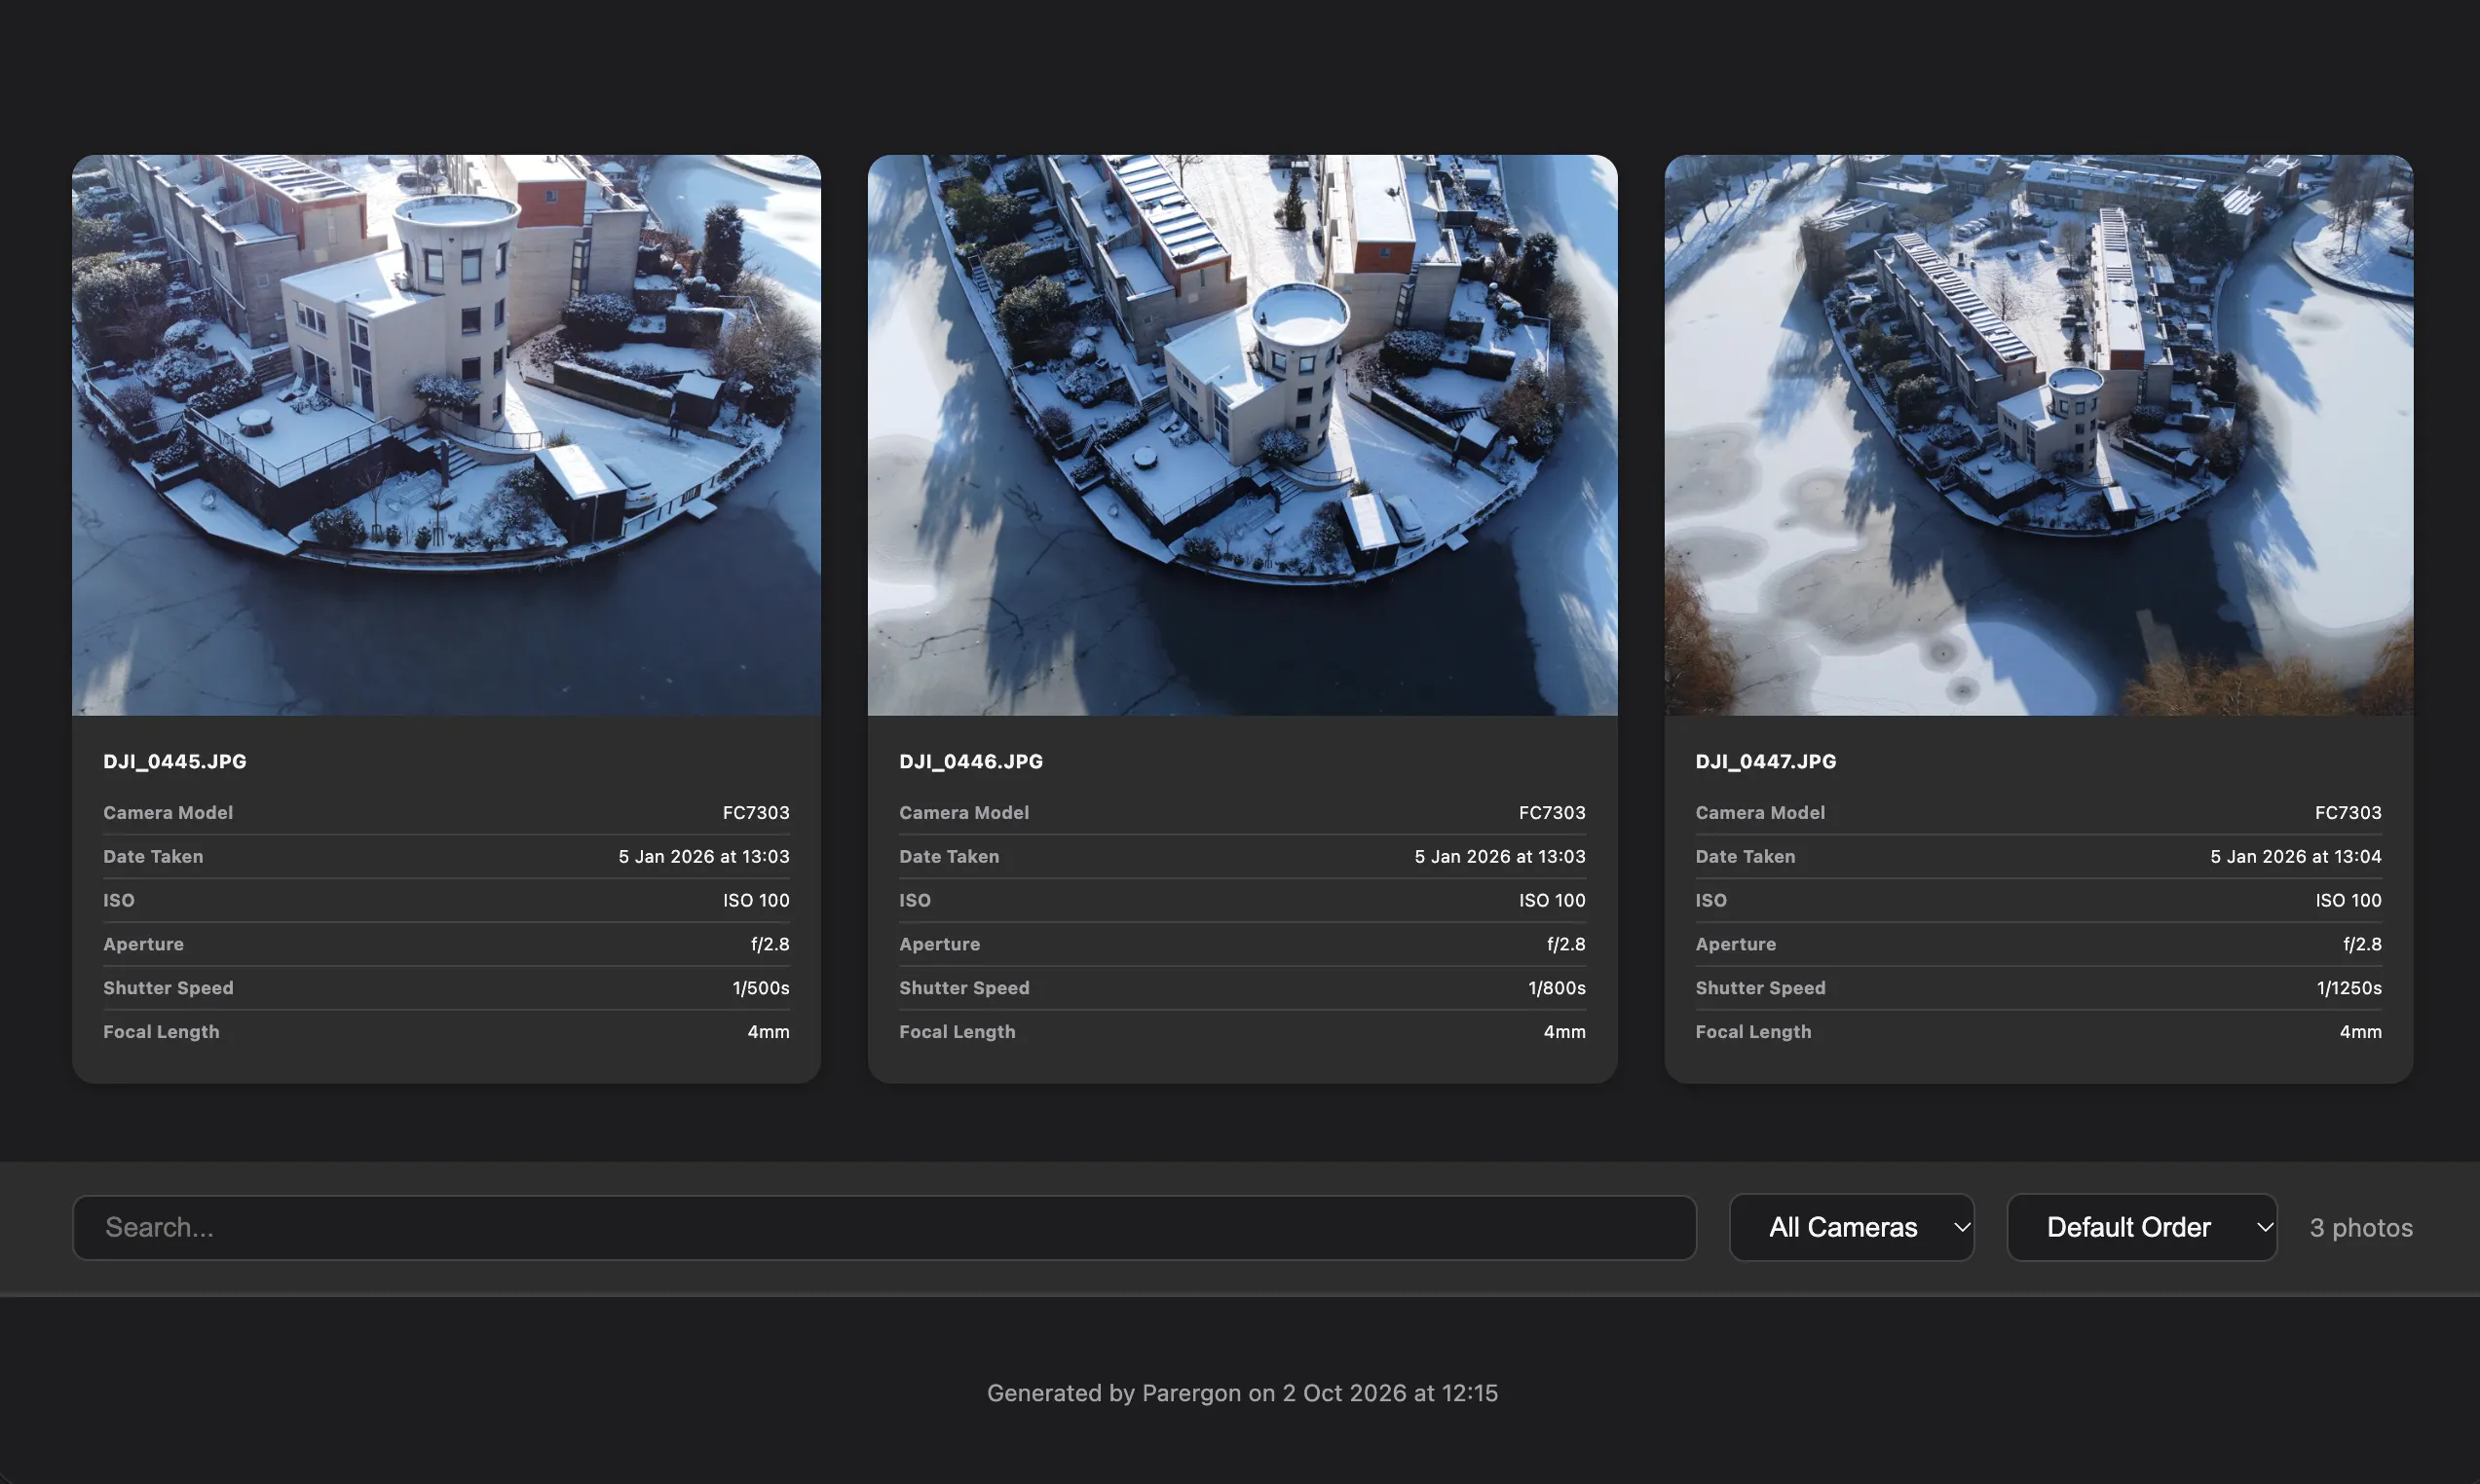The height and width of the screenshot is (1484, 2480).
Task: Click DJI_0445 date taken value
Action: 704,856
